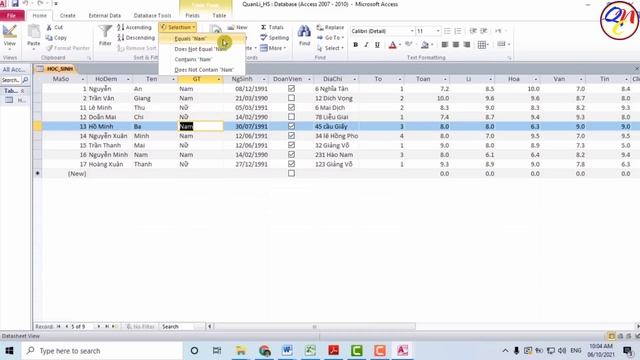This screenshot has width=640, height=360.
Task: Click the No Filter status button
Action: tap(140, 327)
